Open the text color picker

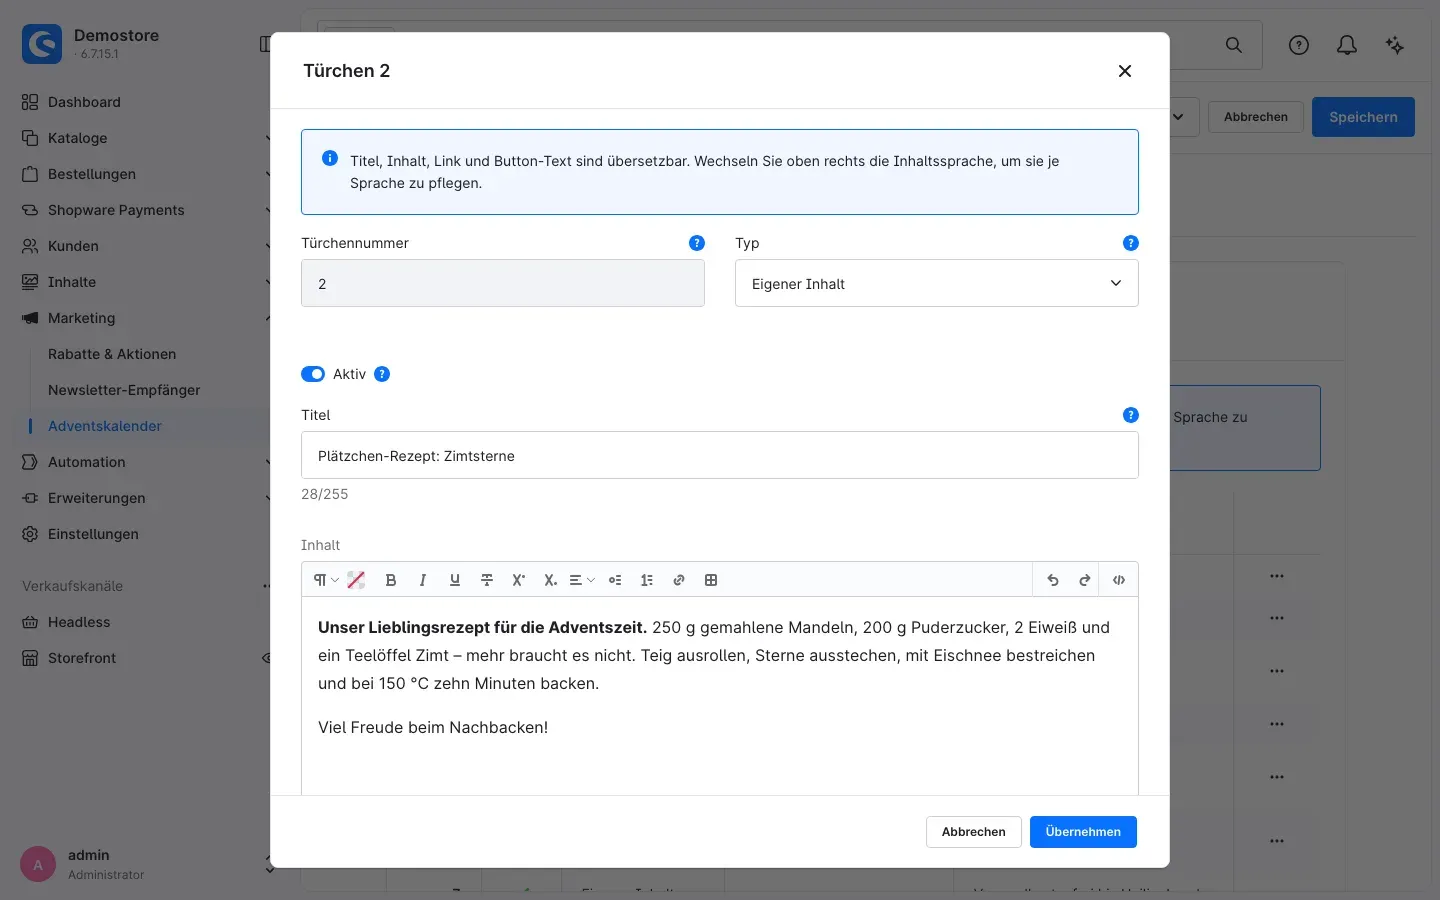[356, 580]
